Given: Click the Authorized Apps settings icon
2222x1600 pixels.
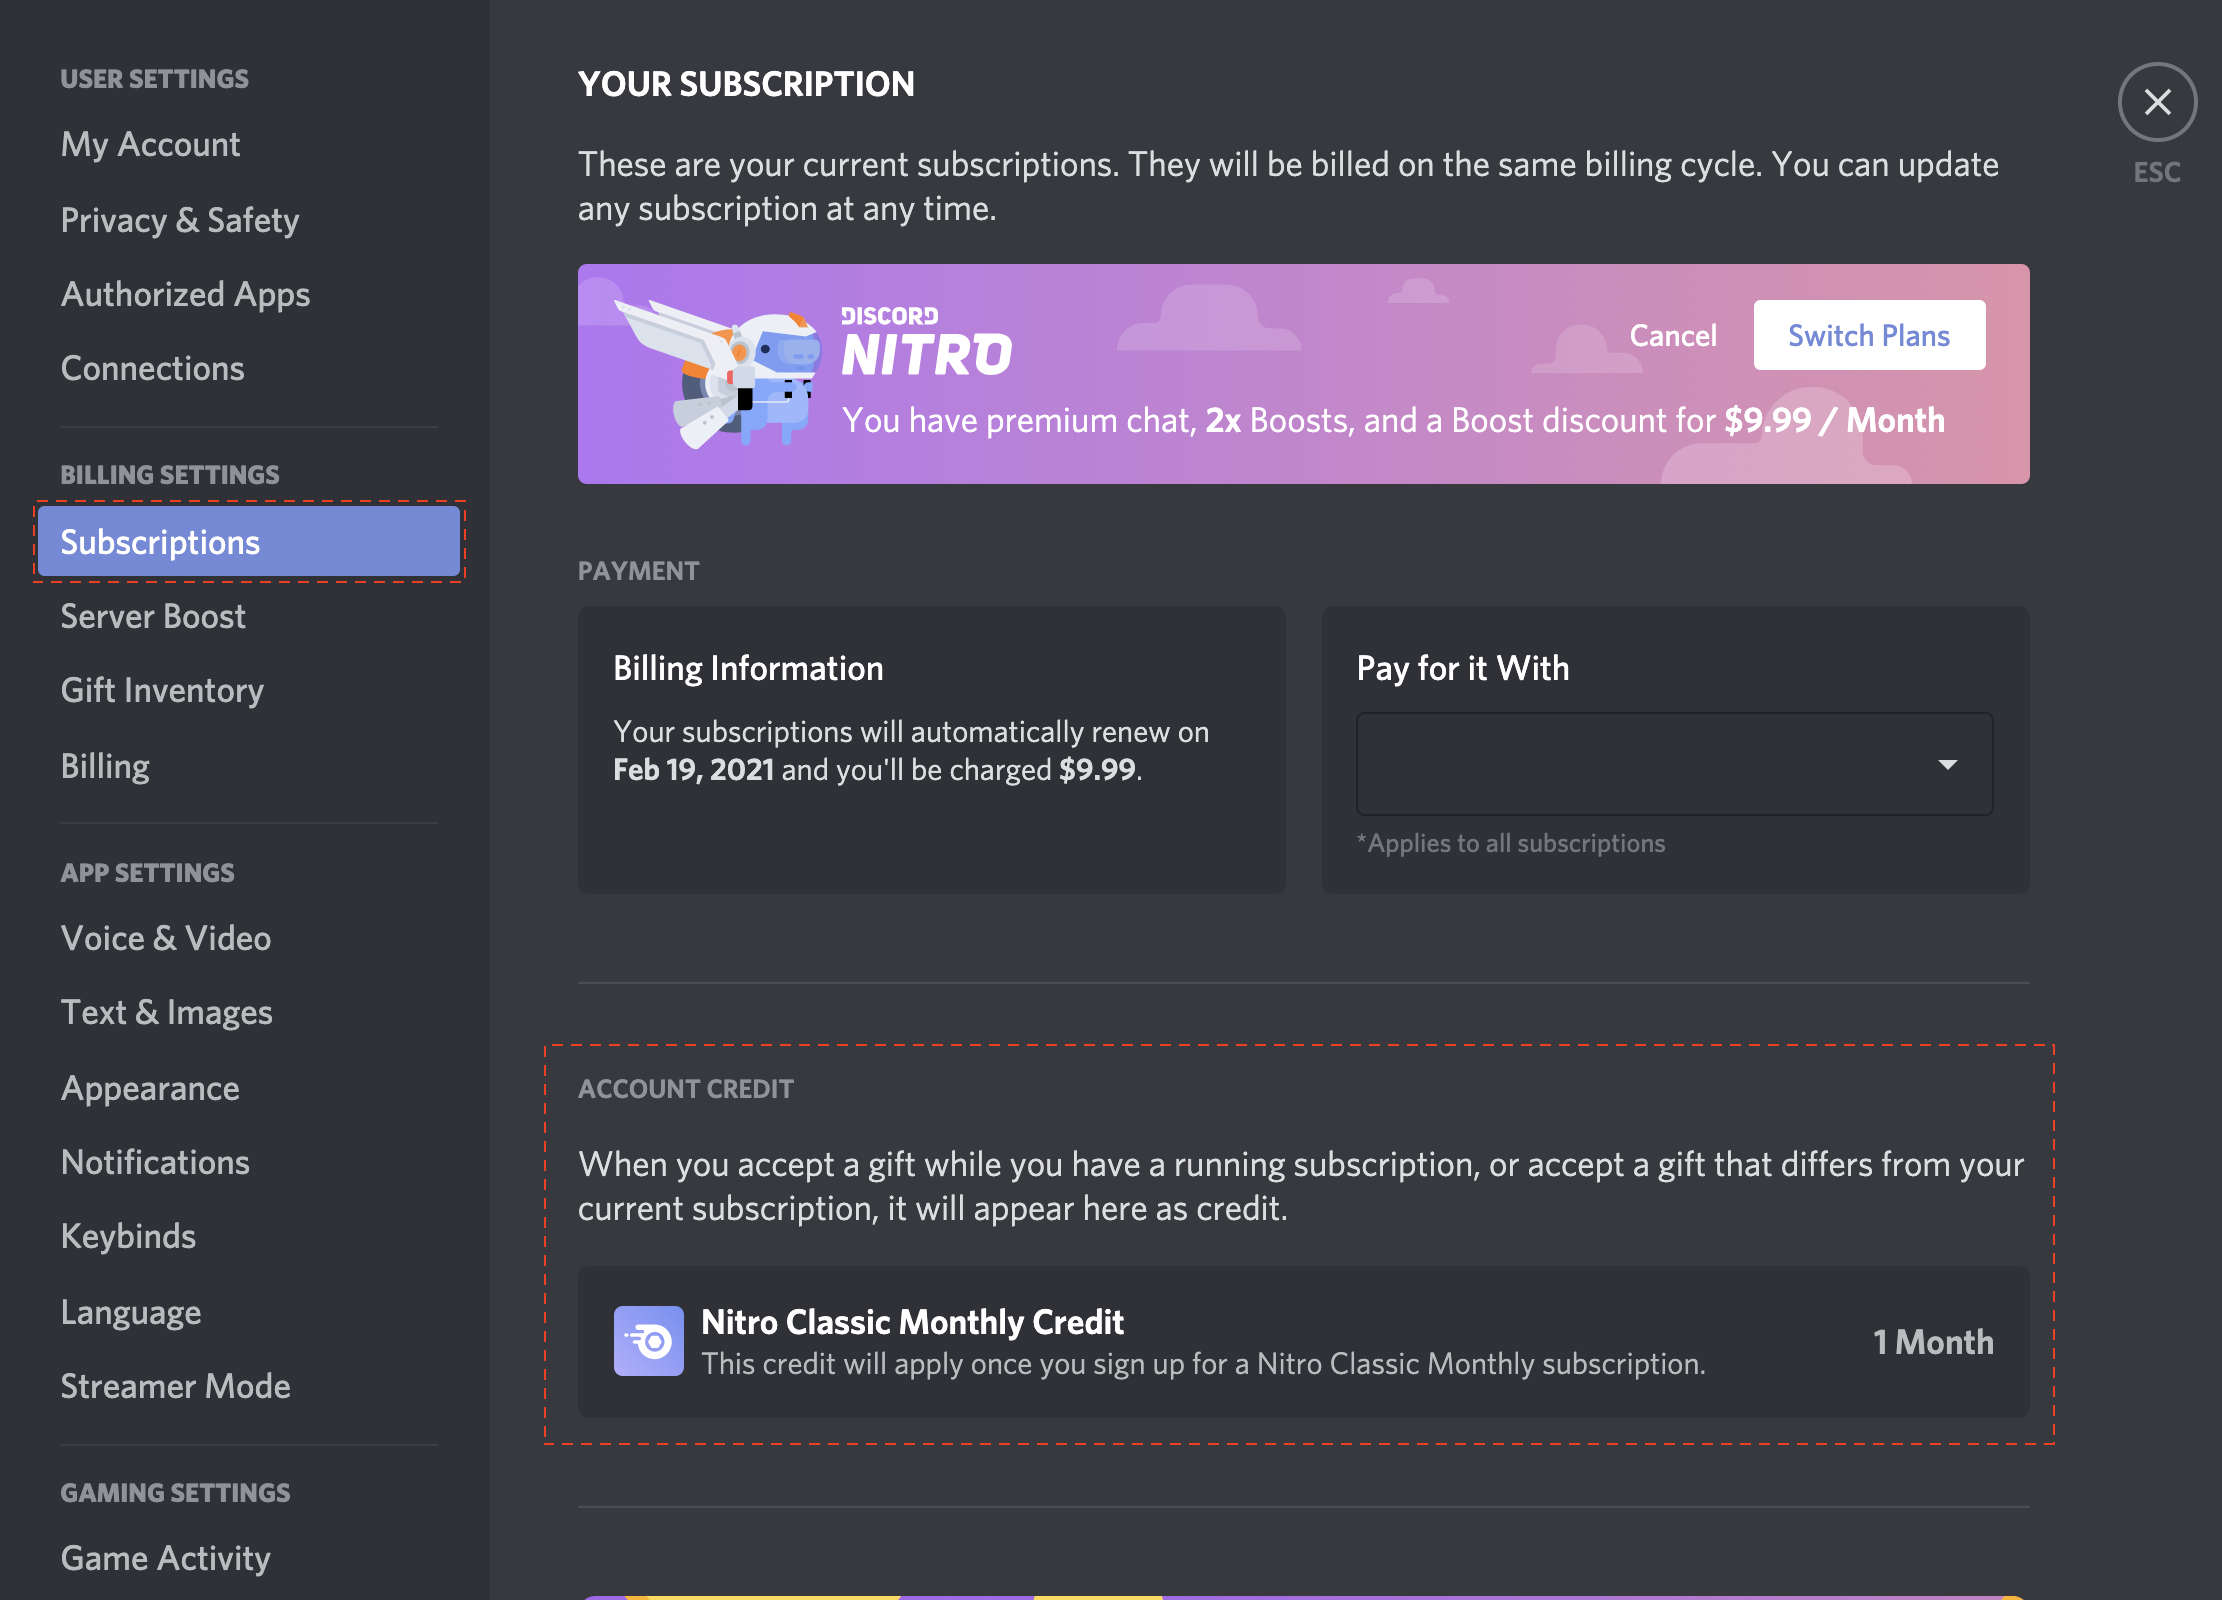Looking at the screenshot, I should (x=186, y=292).
